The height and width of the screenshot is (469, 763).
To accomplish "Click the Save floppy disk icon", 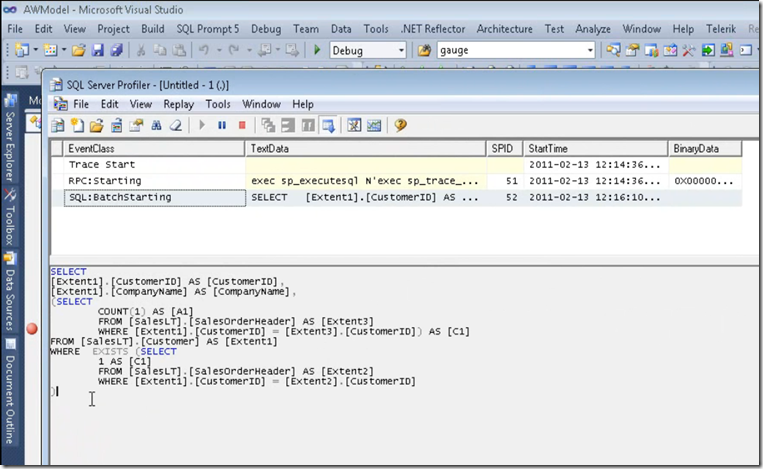I will (98, 50).
